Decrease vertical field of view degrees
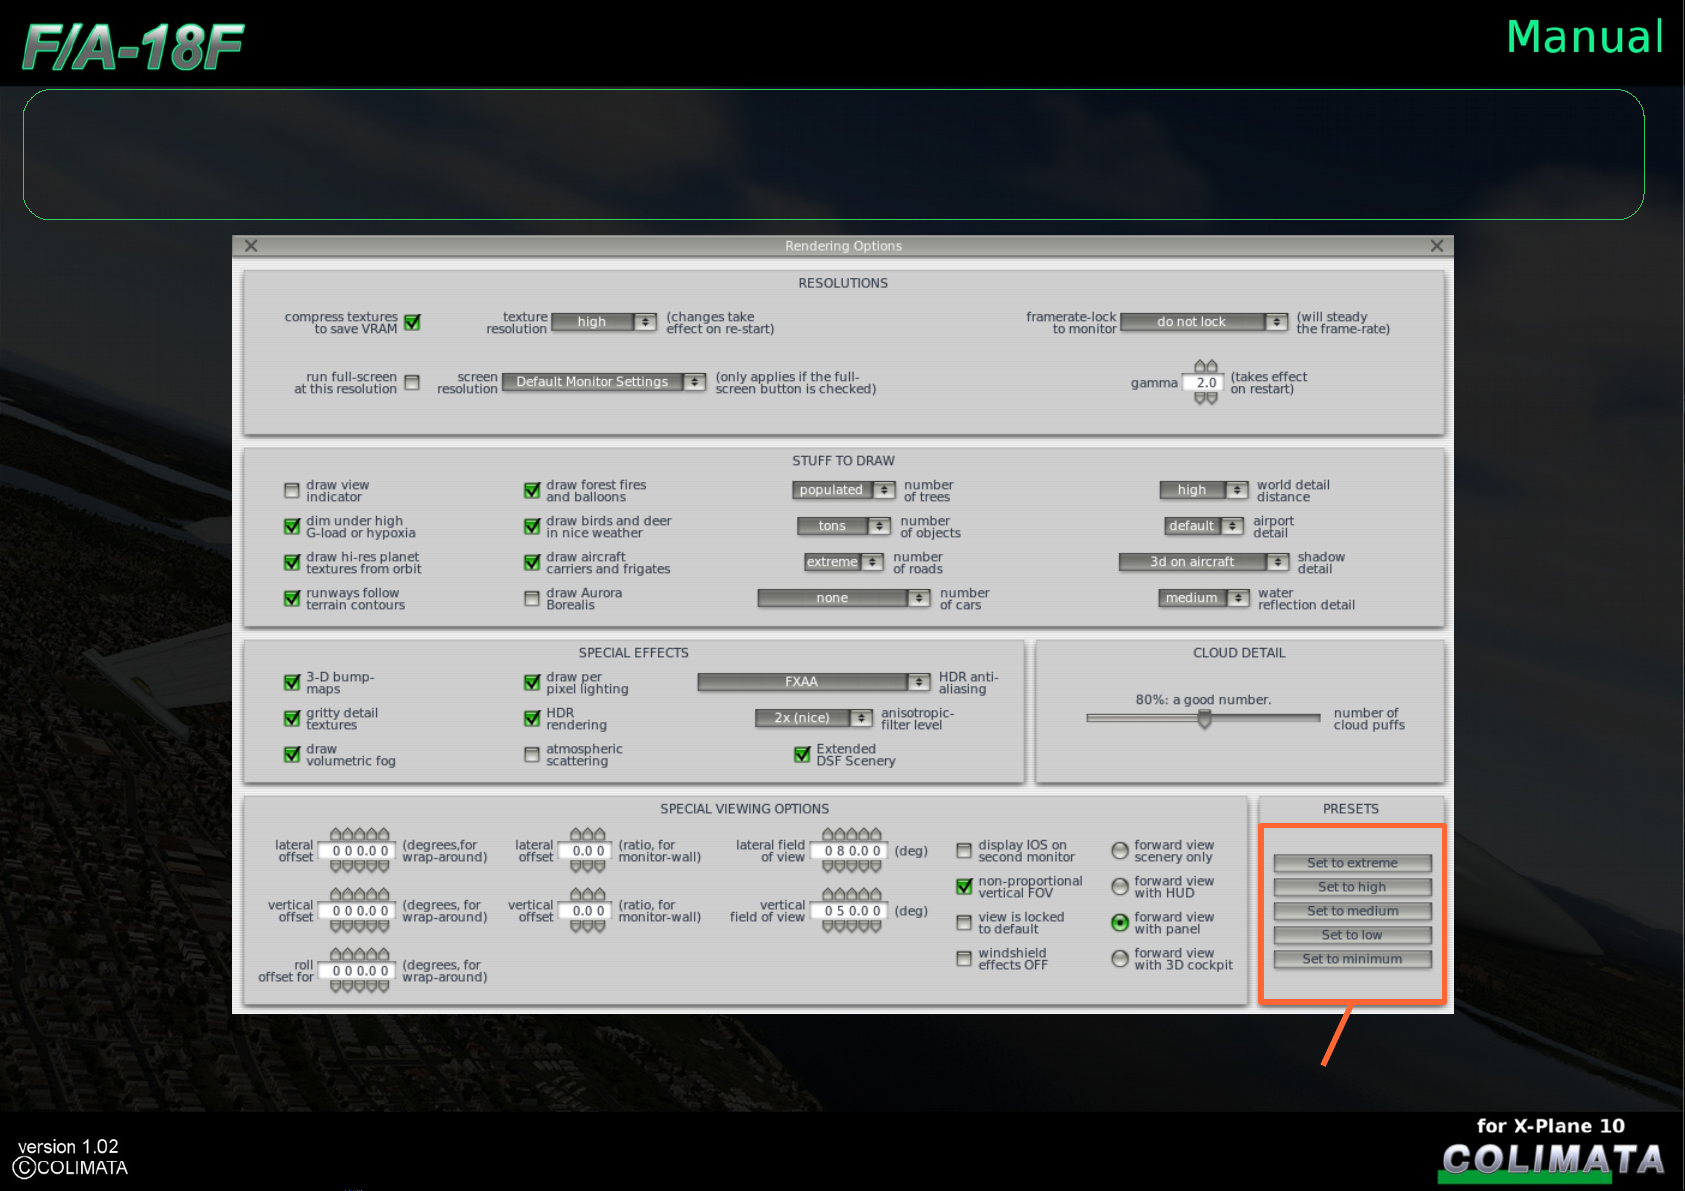Image resolution: width=1685 pixels, height=1191 pixels. [852, 927]
